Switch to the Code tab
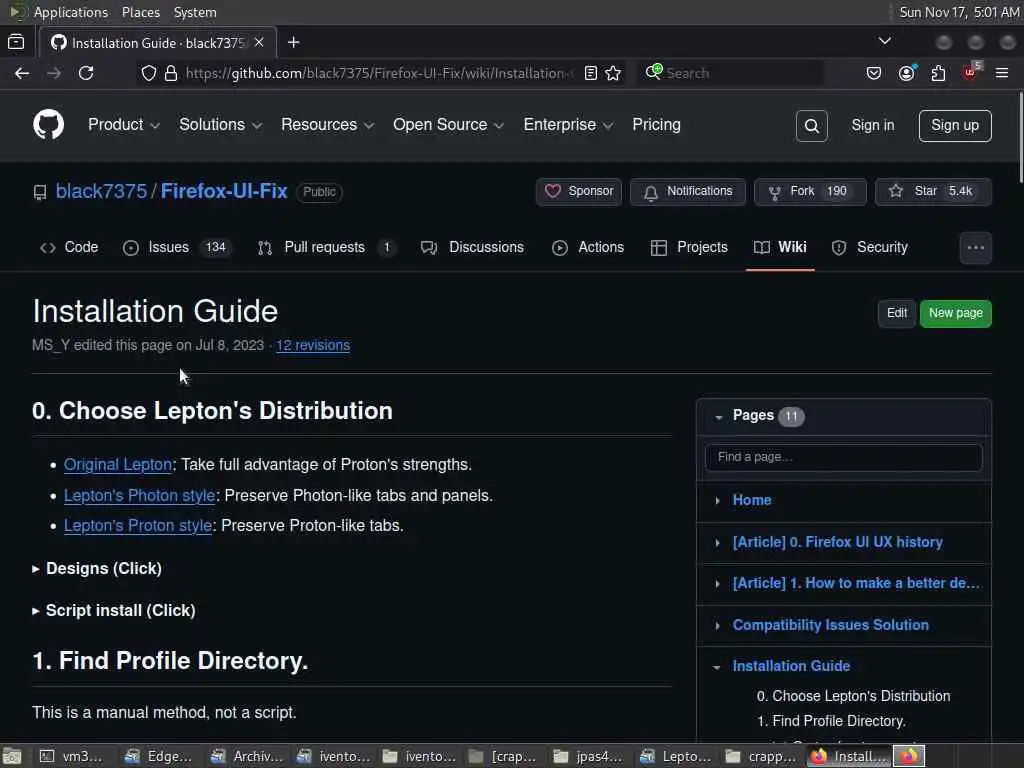1024x768 pixels. (69, 248)
